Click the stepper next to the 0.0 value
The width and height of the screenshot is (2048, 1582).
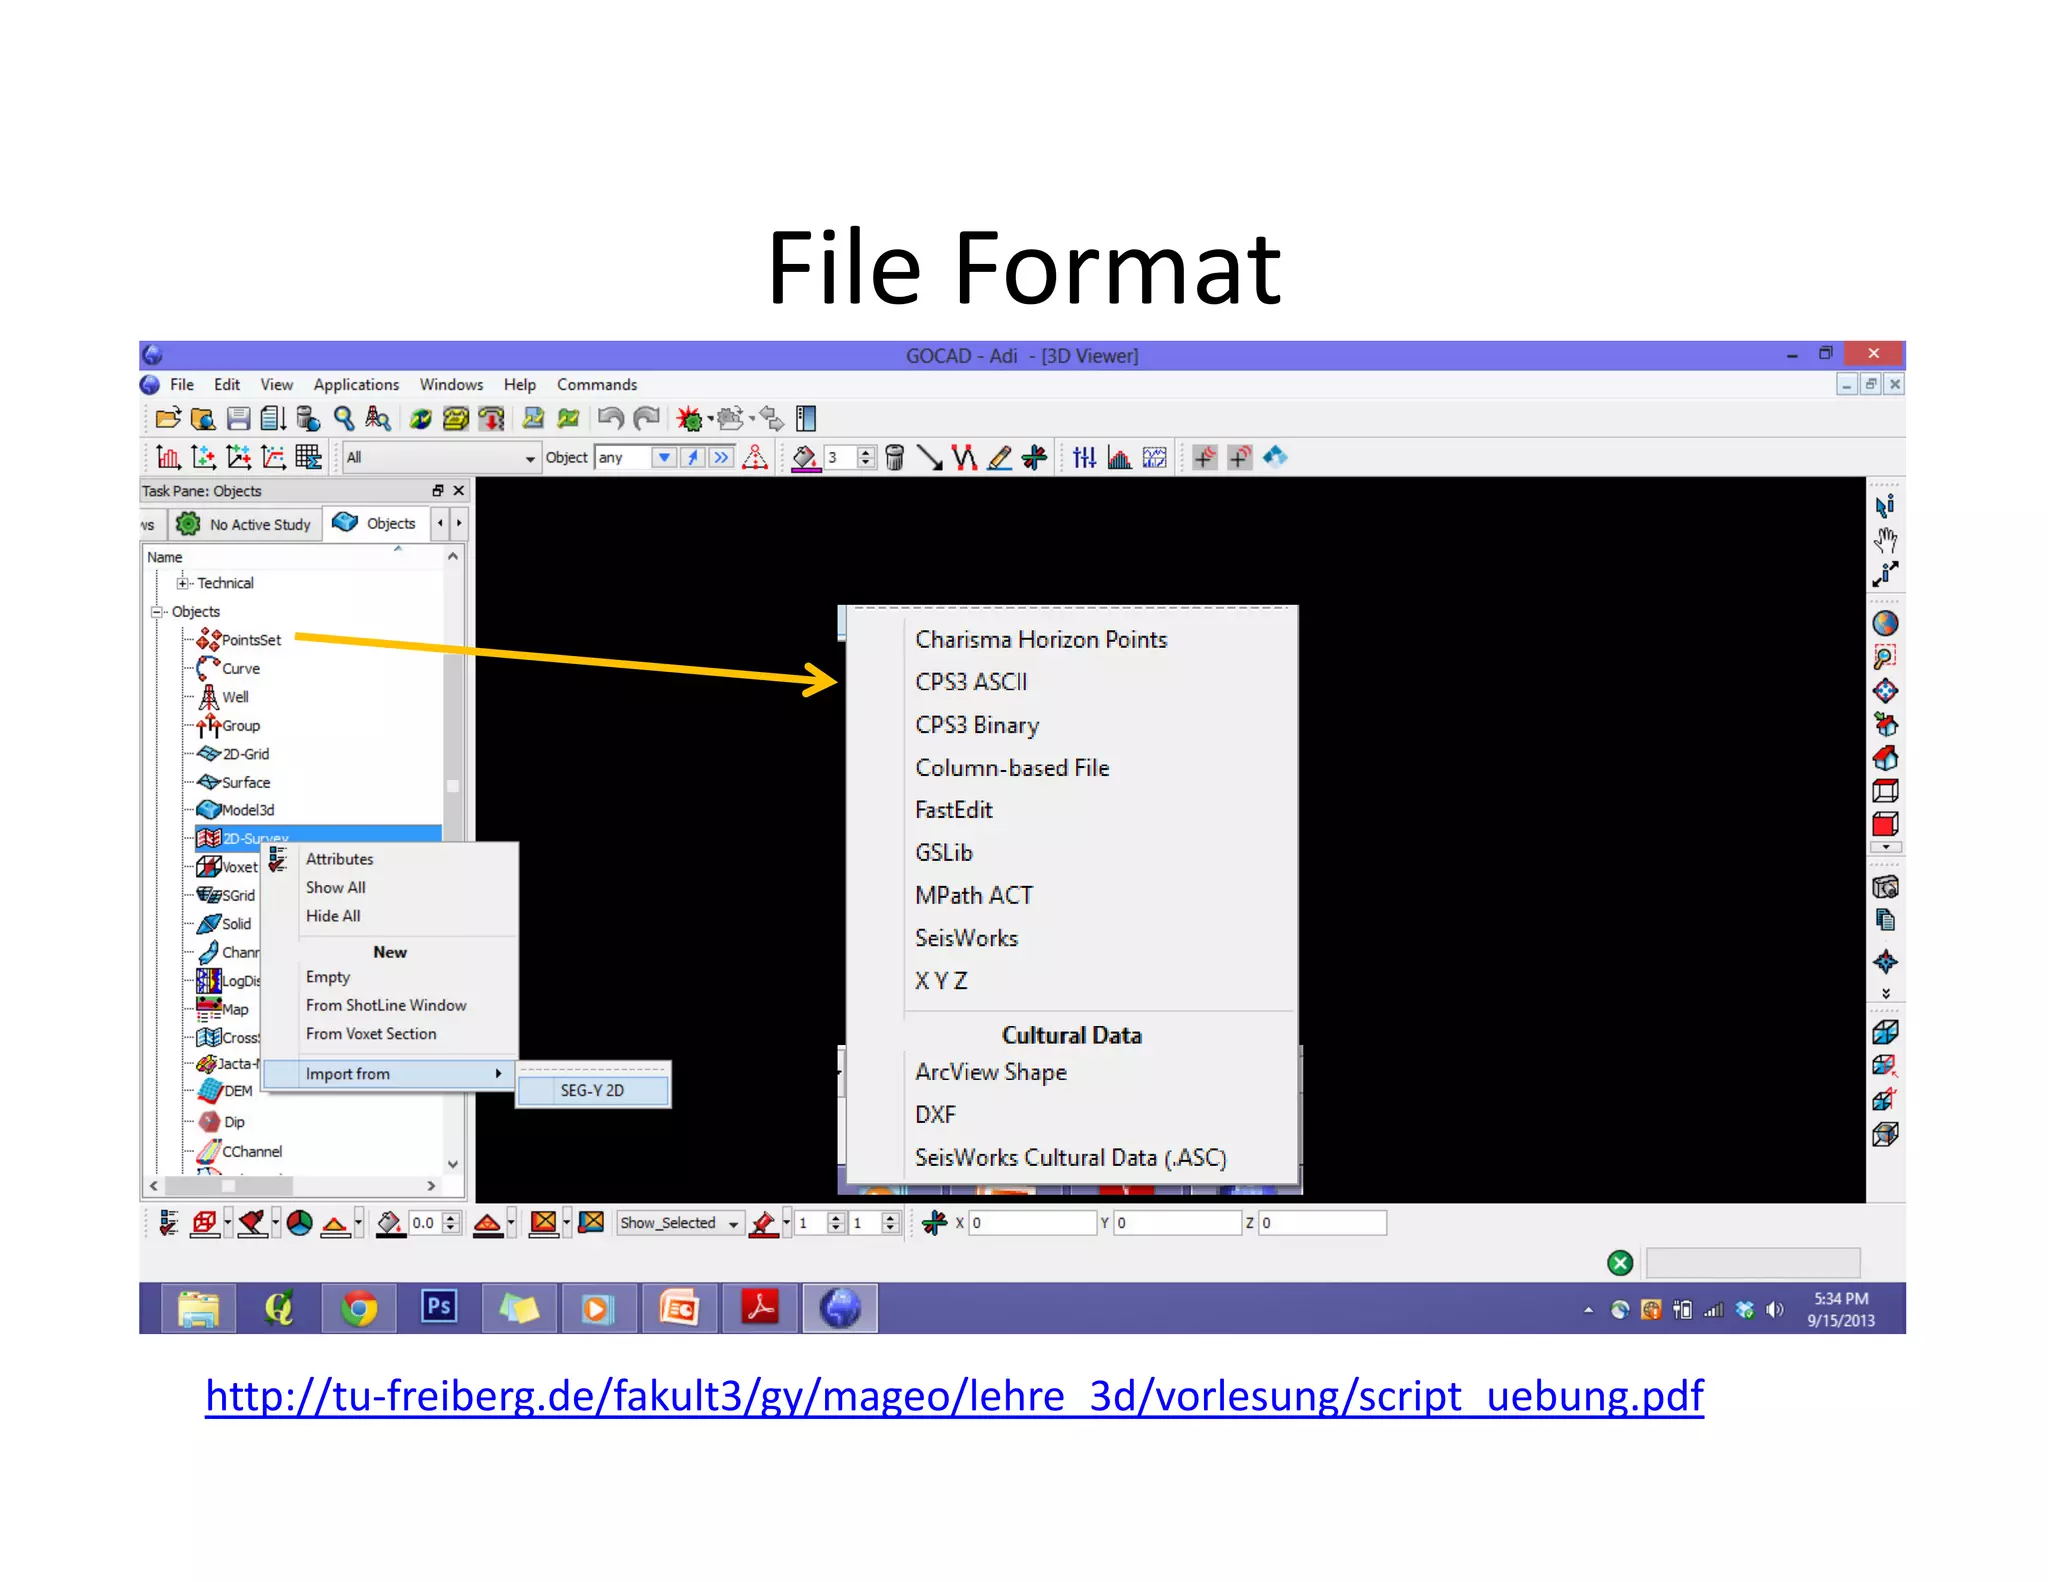point(450,1223)
